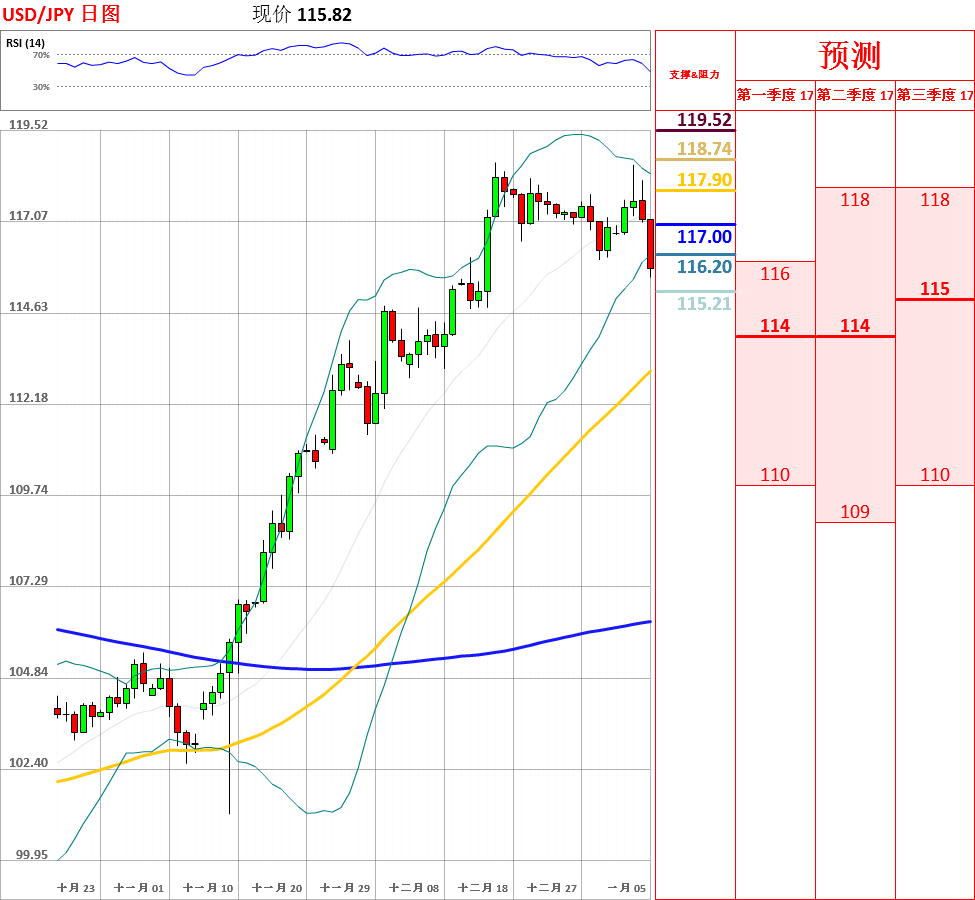Click the USD/JPY 日图 chart title
Viewport: 975px width, 900px height.
pos(61,14)
